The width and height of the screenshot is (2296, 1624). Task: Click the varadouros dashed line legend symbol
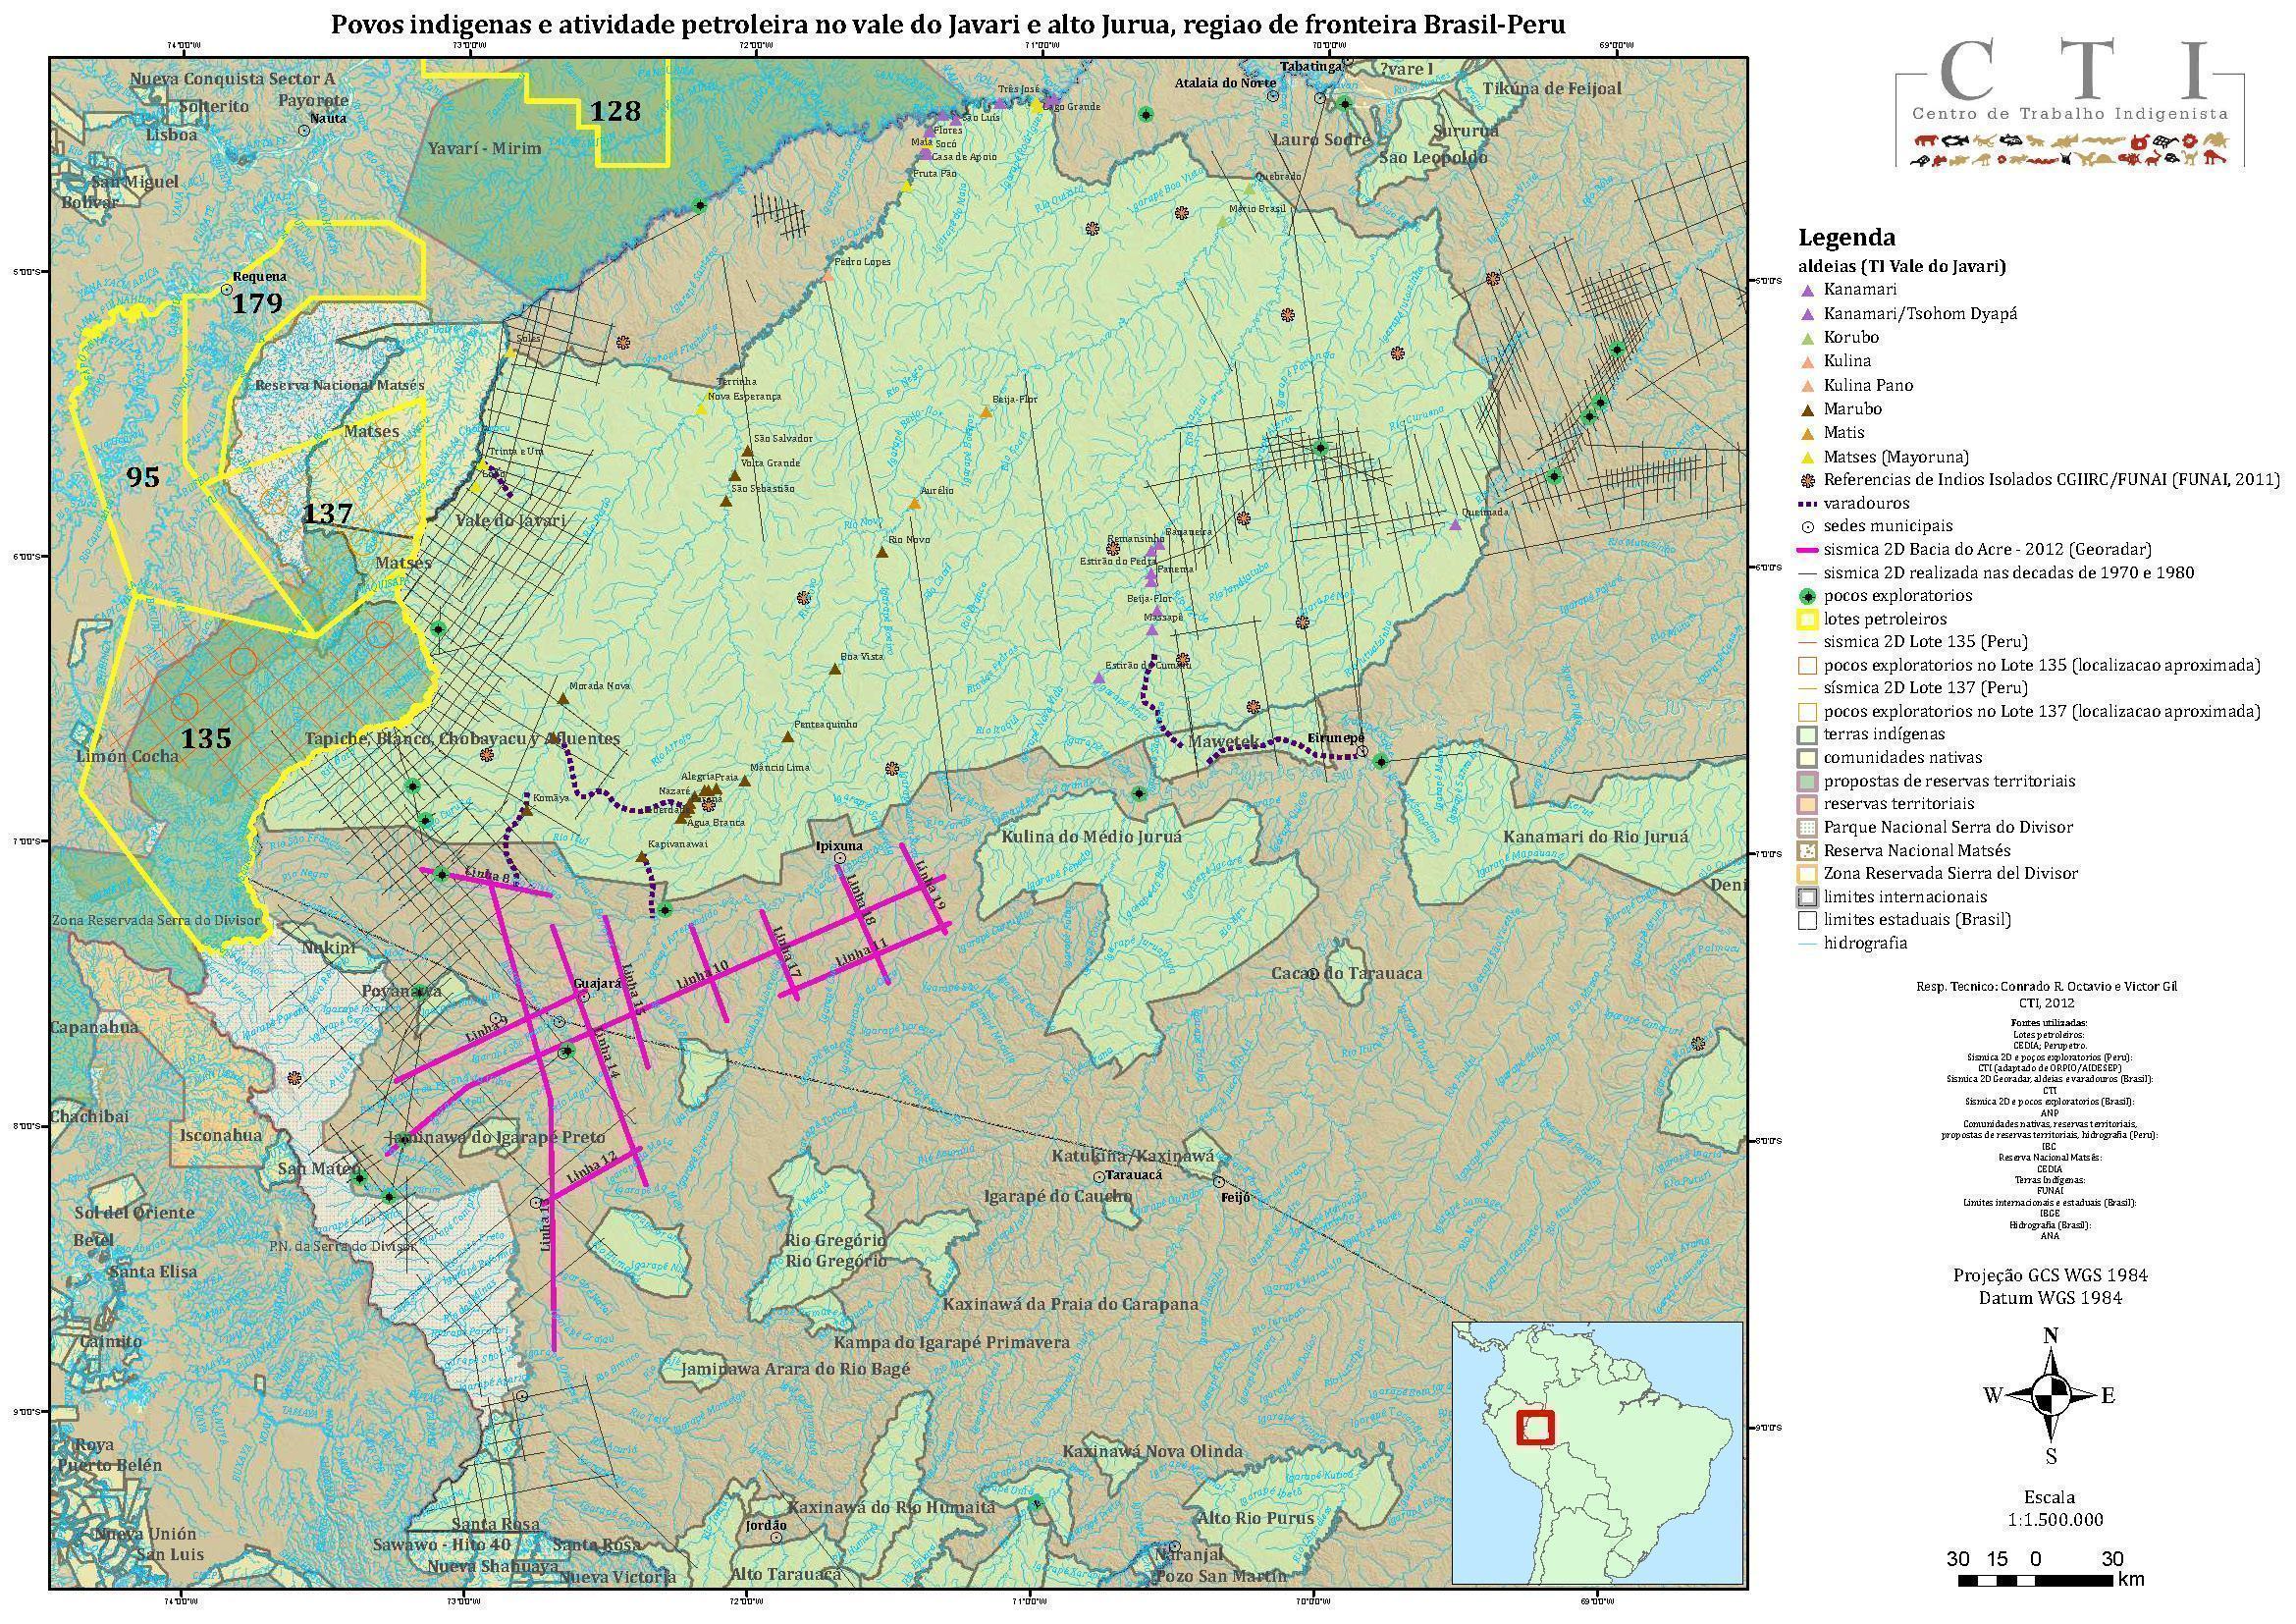(1806, 504)
